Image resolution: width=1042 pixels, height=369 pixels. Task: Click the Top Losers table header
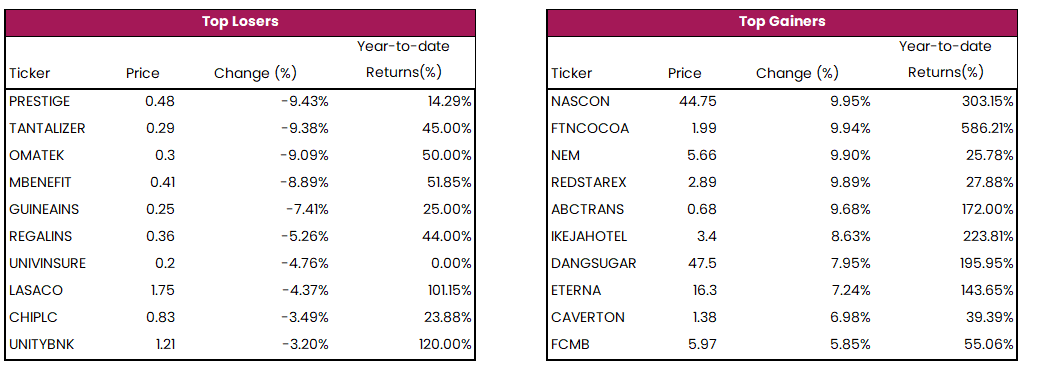coord(240,22)
